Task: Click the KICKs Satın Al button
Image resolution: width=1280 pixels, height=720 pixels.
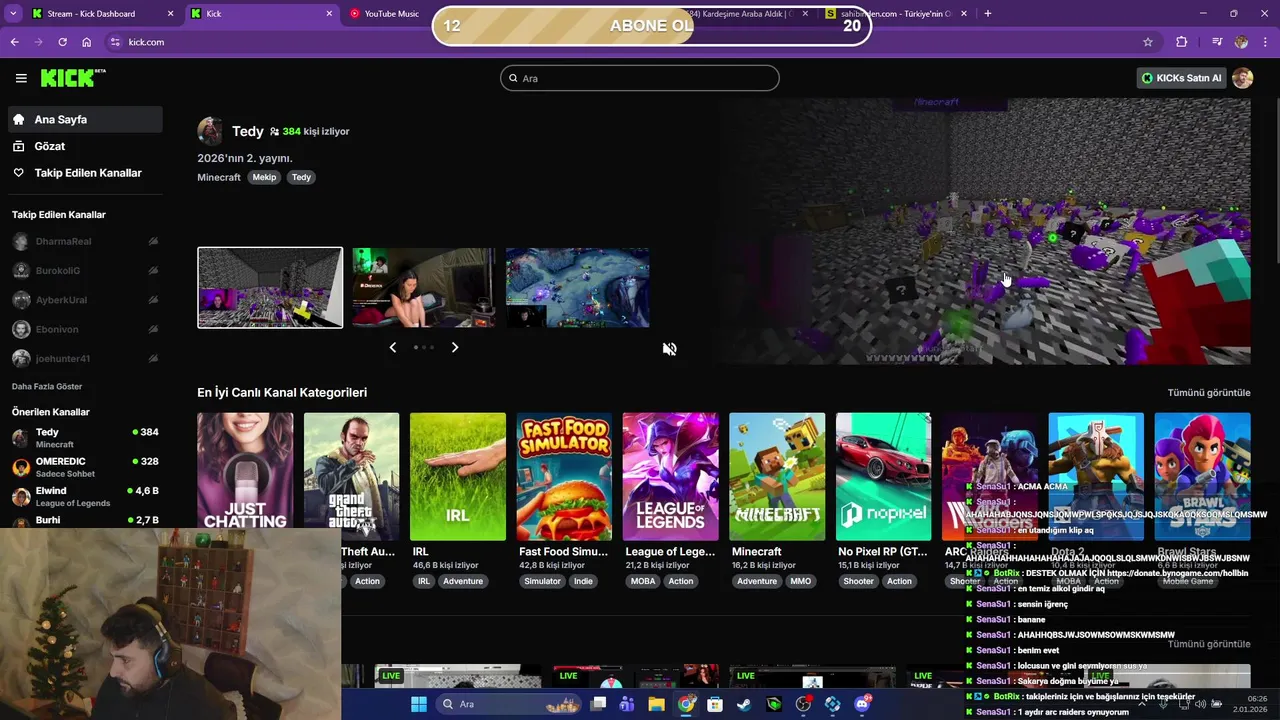Action: click(1182, 78)
